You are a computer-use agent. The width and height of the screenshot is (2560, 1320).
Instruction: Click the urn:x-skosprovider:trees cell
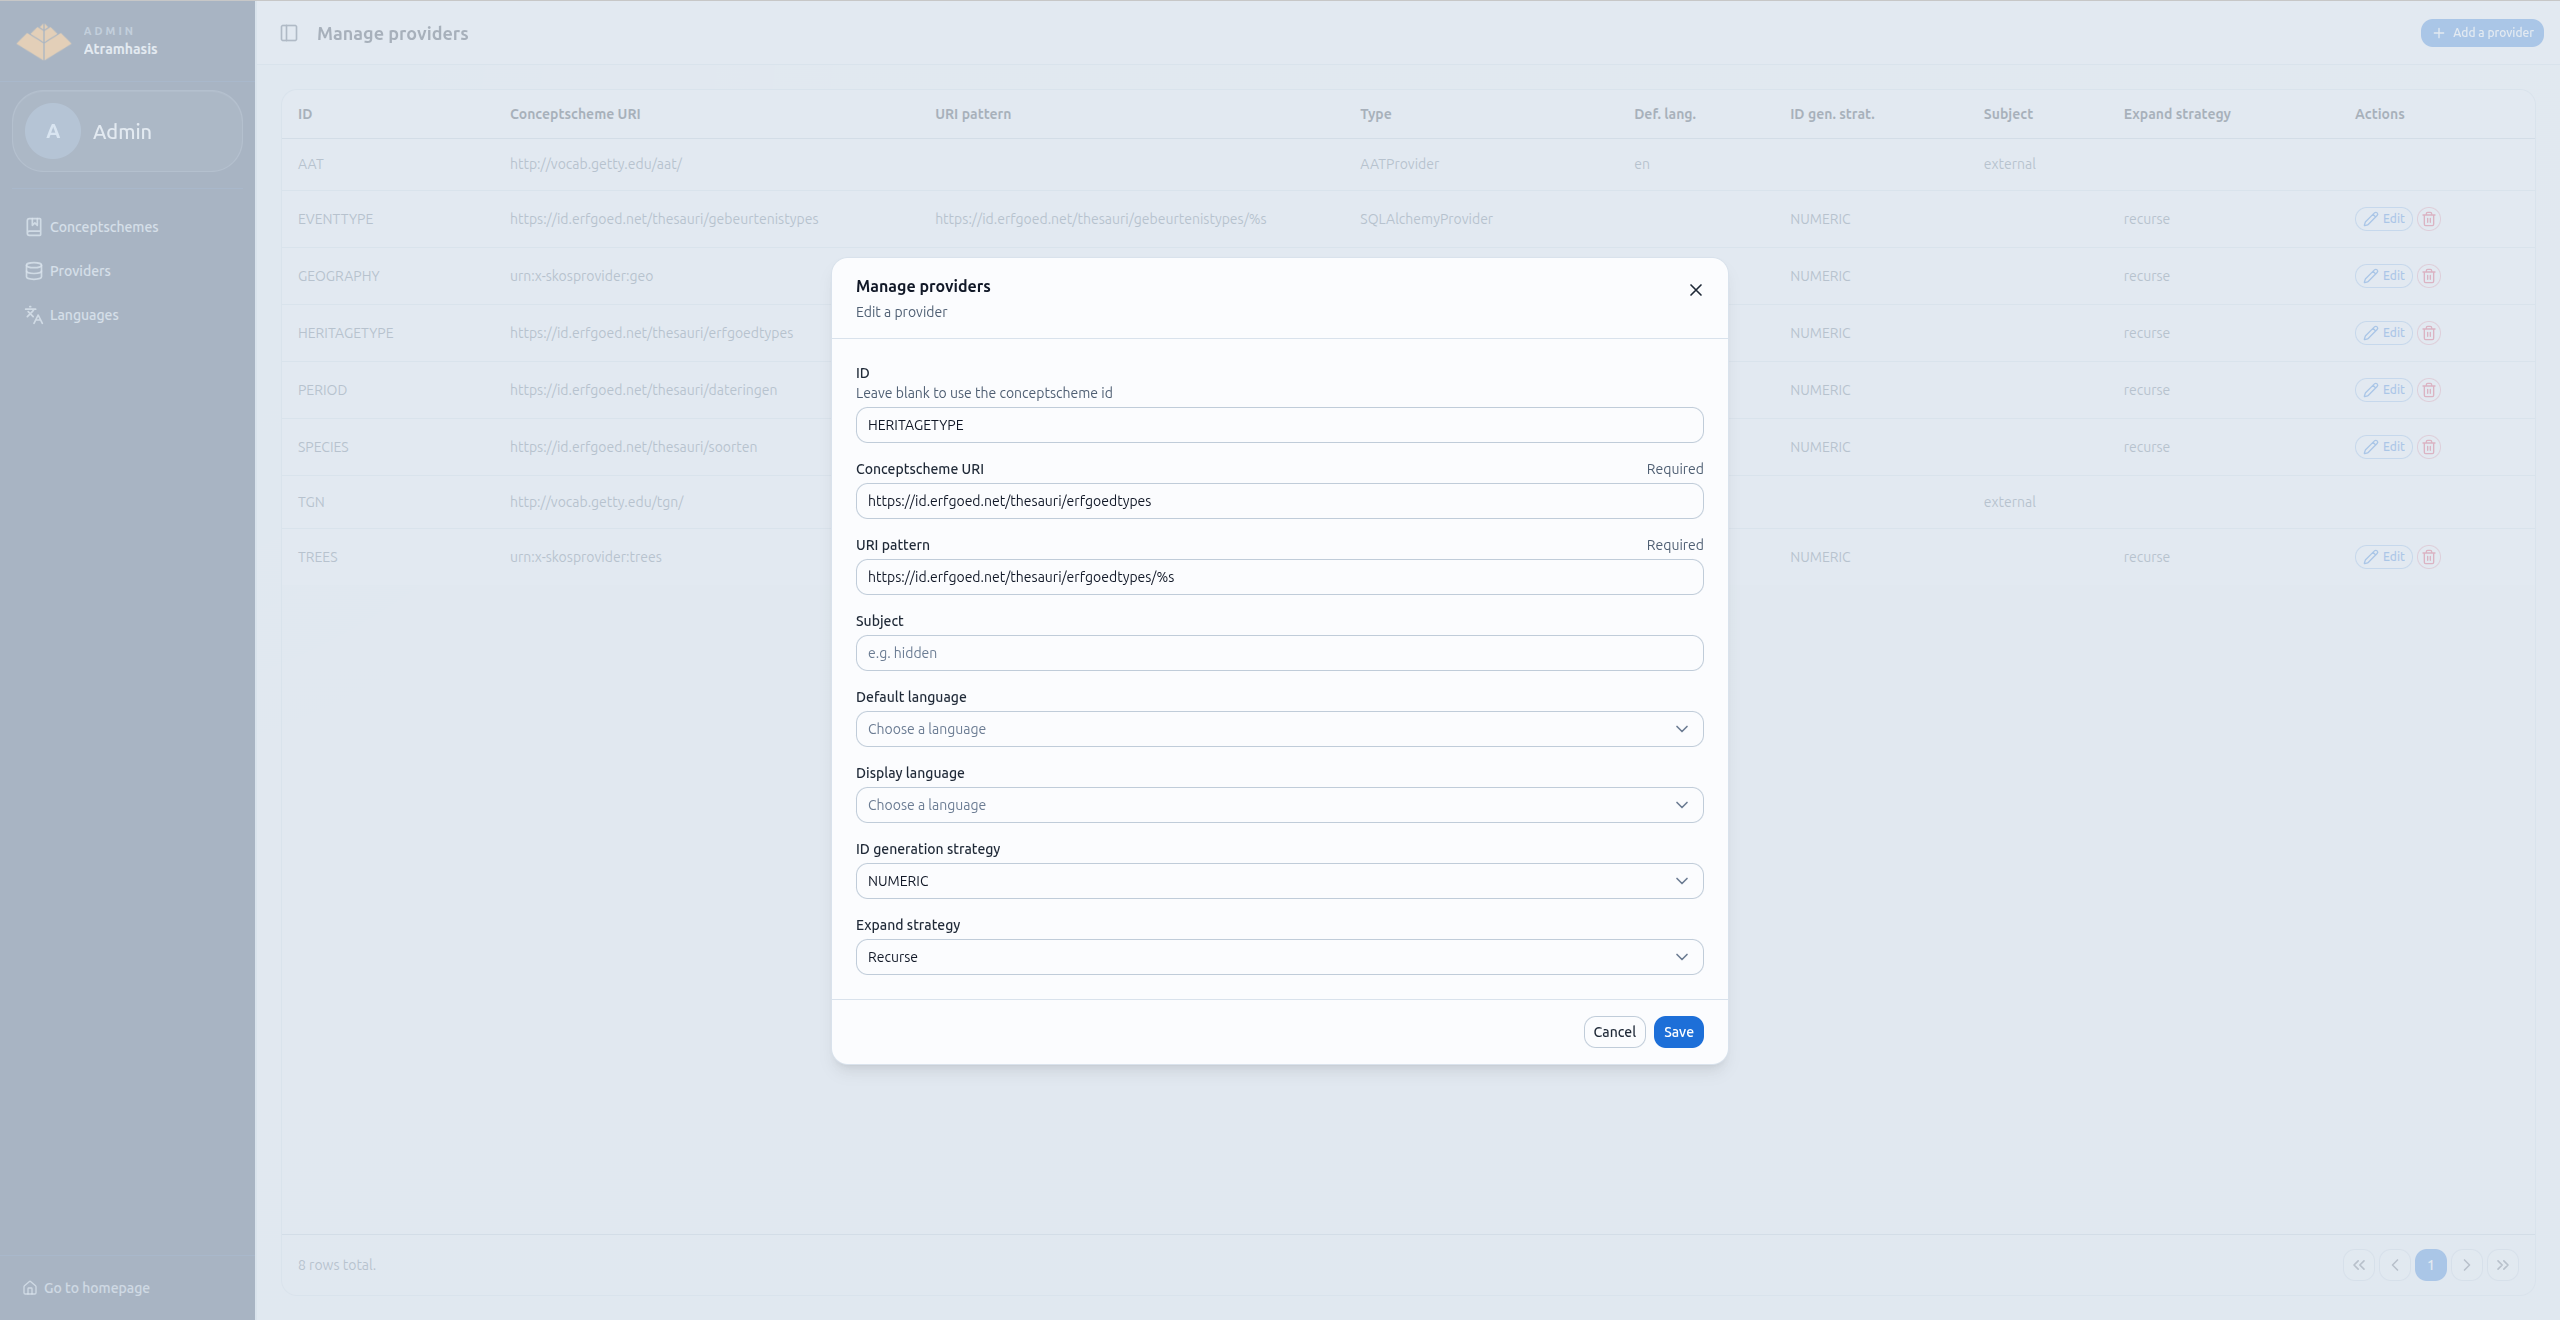(586, 557)
